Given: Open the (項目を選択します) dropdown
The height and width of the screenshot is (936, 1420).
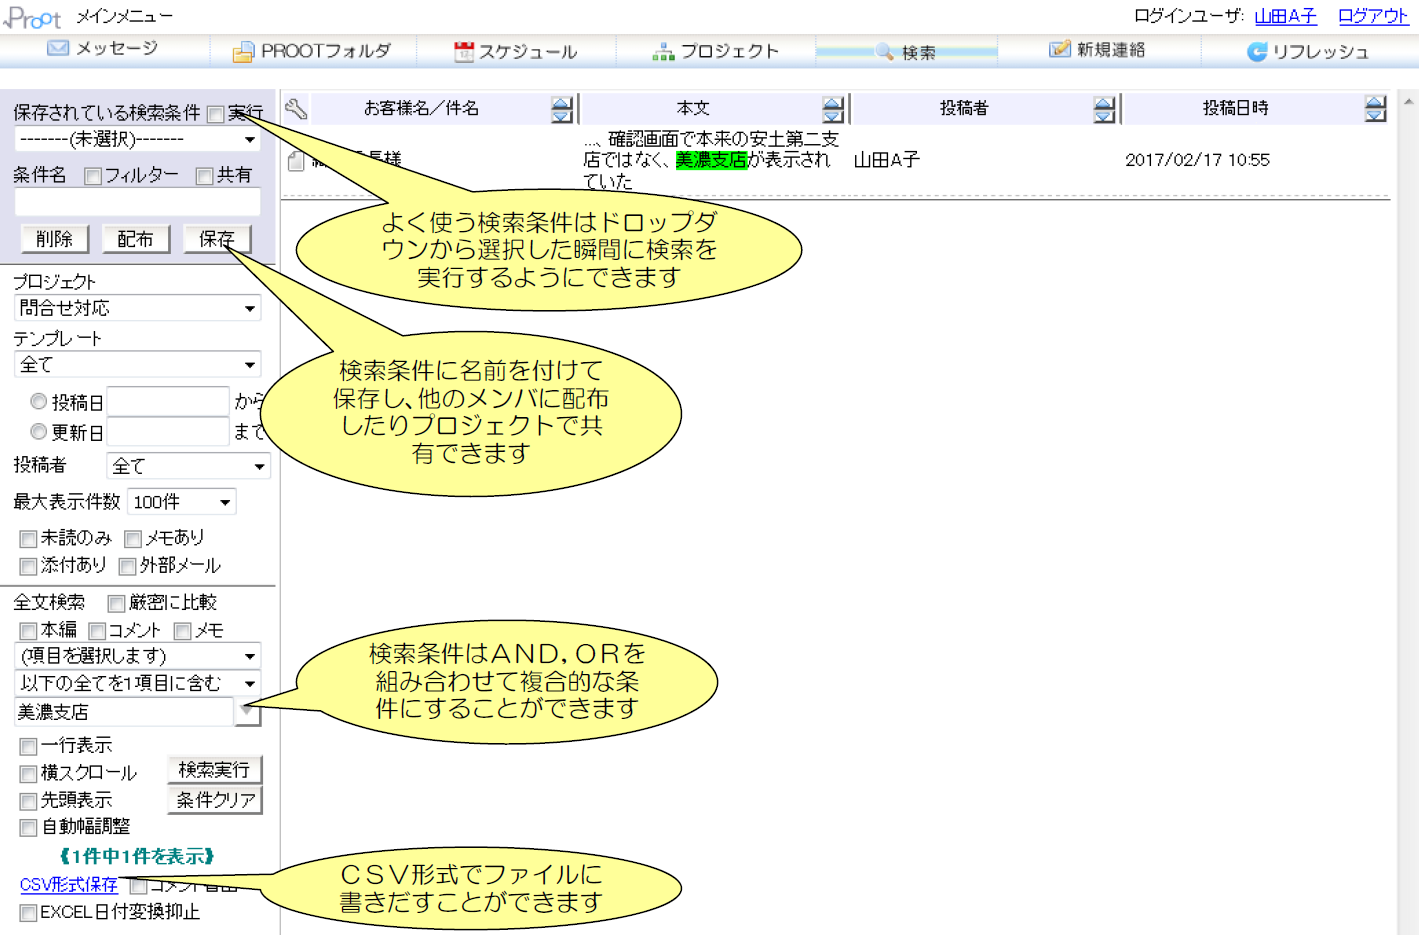Looking at the screenshot, I should pyautogui.click(x=137, y=656).
